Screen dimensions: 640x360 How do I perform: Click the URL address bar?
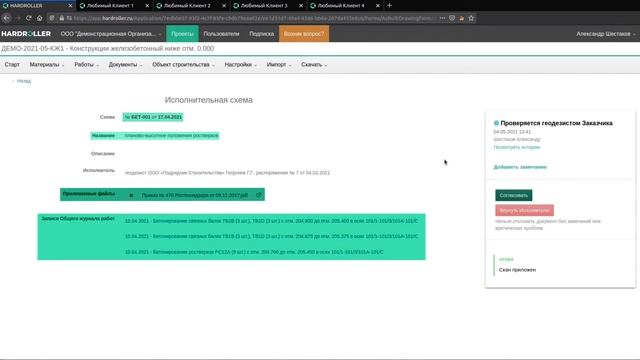[255, 18]
